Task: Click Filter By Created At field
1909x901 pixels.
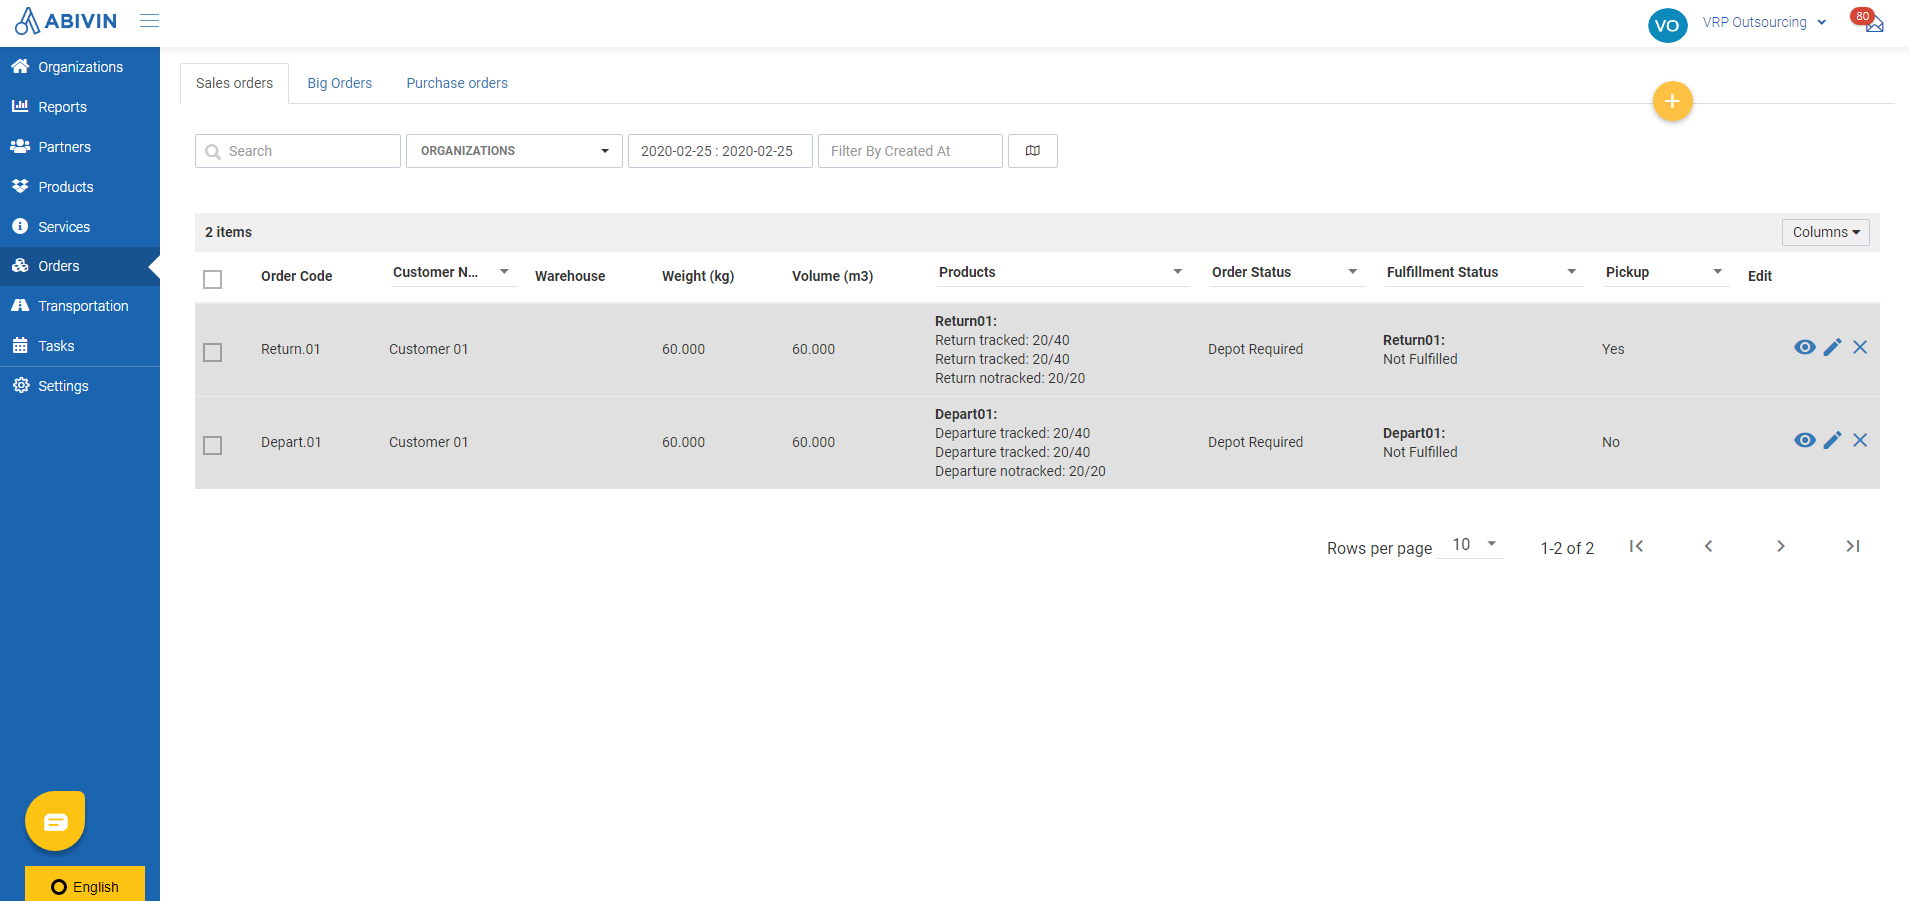Action: pos(910,151)
